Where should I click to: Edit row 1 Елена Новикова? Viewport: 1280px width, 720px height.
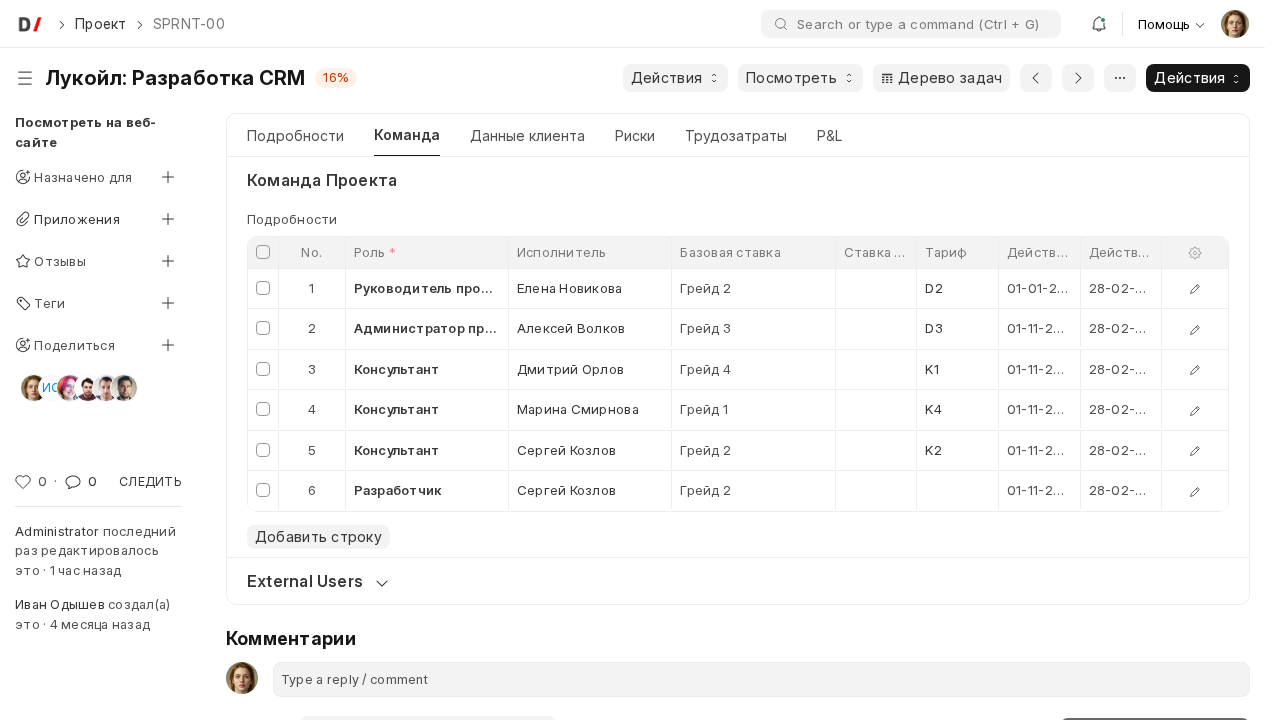click(x=1195, y=289)
